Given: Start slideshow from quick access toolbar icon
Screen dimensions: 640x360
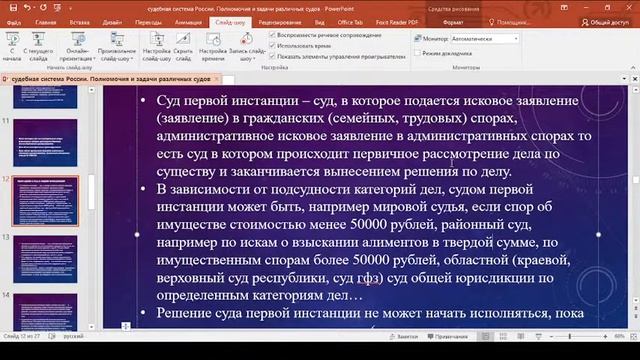Looking at the screenshot, I should 58,8.
